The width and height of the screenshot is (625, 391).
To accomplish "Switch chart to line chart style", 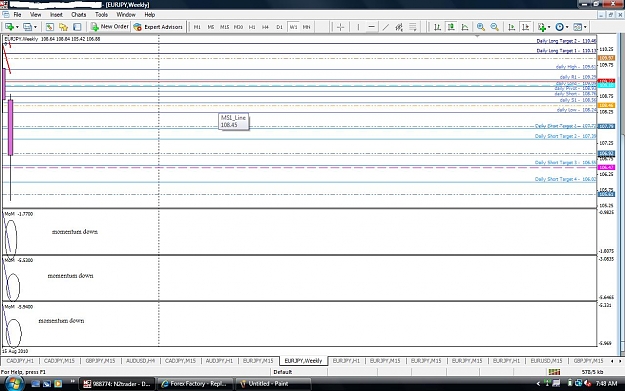I will [x=465, y=27].
